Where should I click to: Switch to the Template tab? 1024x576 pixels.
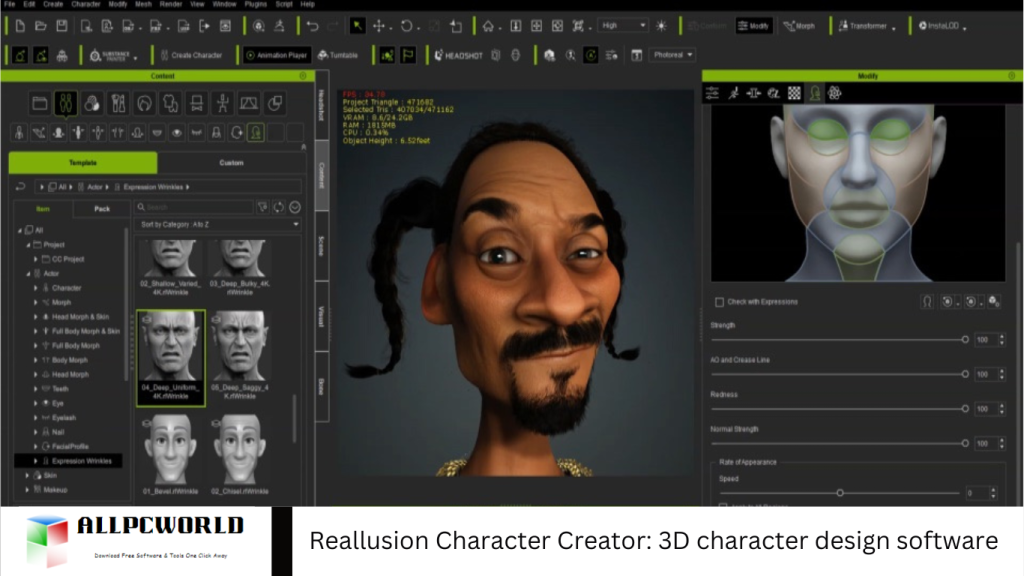click(x=83, y=163)
